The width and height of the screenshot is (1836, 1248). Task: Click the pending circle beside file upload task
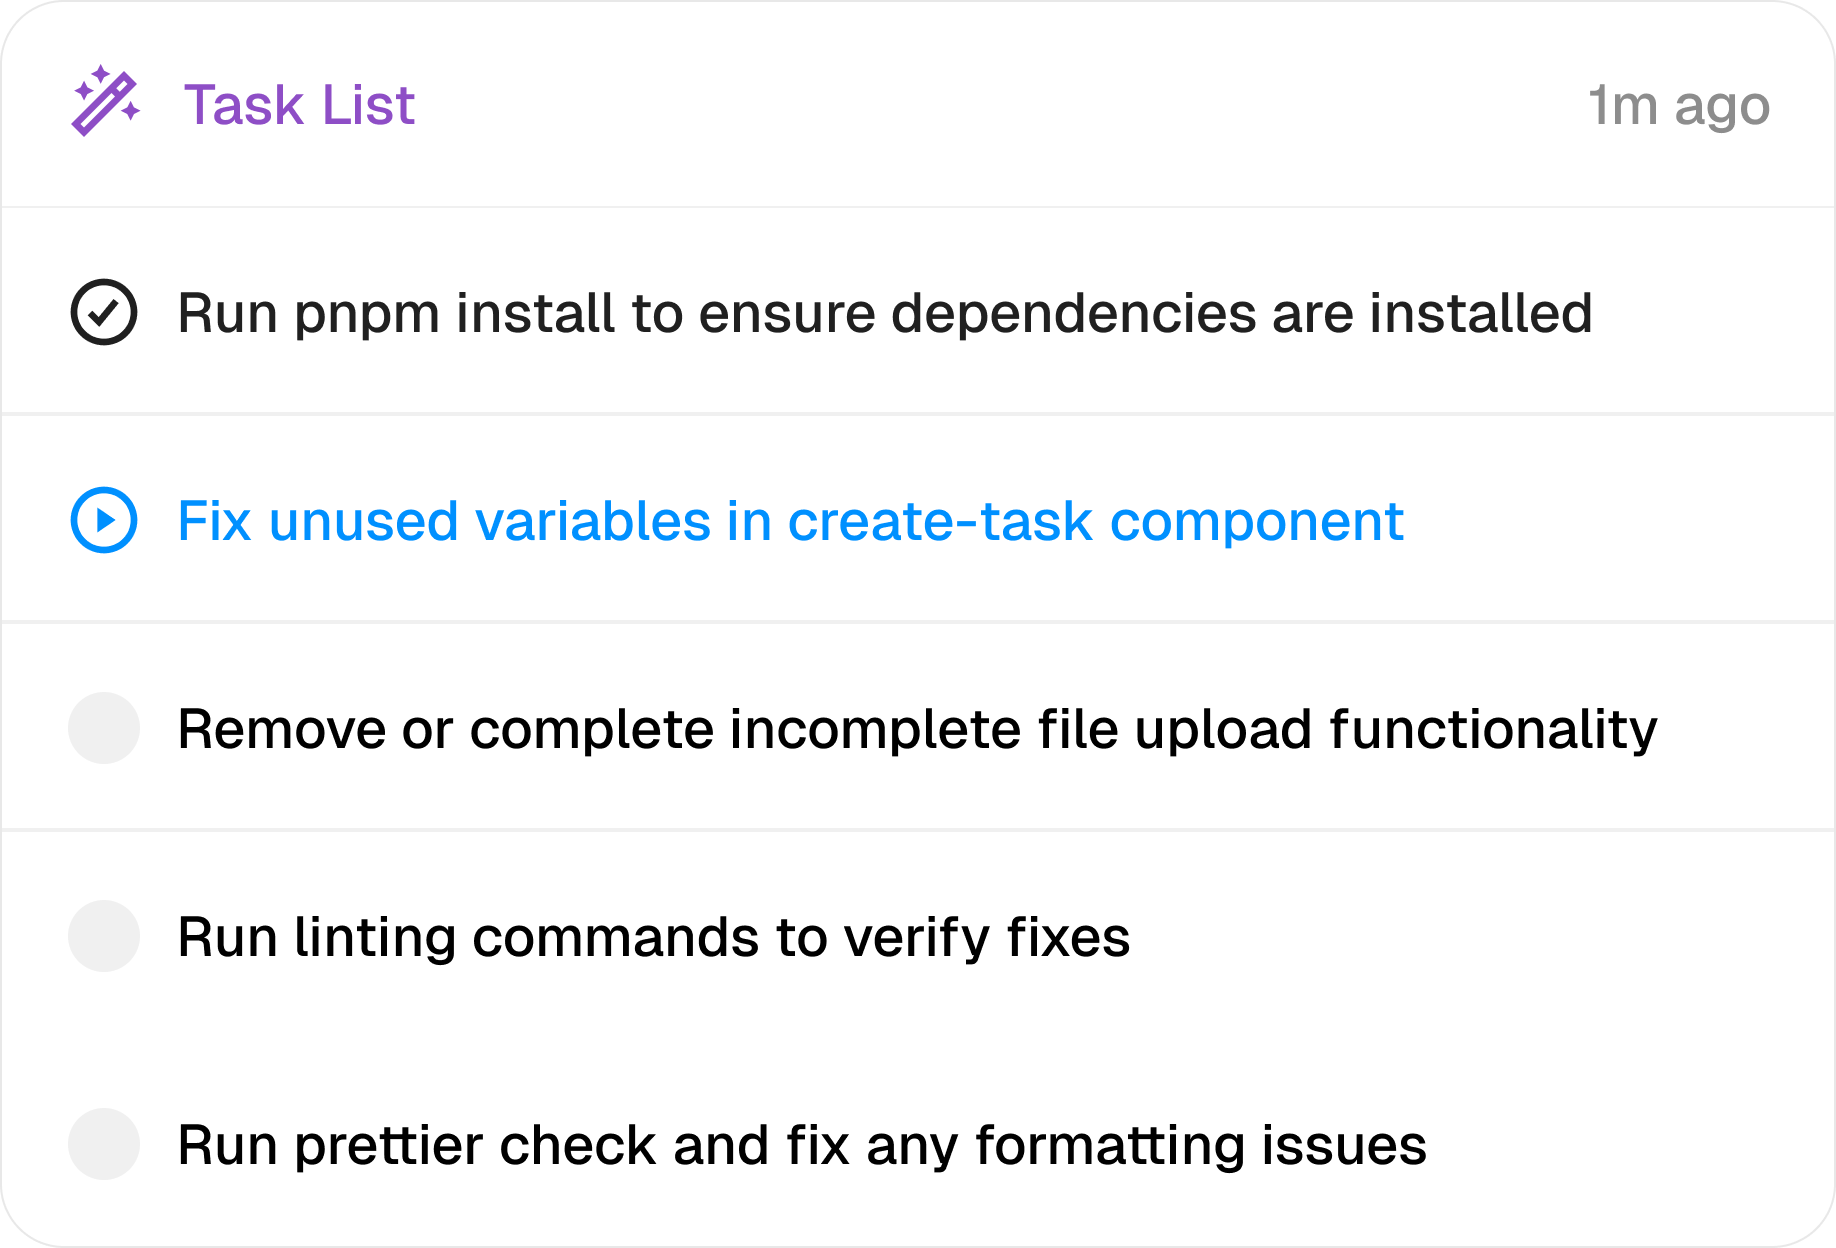pyautogui.click(x=104, y=728)
